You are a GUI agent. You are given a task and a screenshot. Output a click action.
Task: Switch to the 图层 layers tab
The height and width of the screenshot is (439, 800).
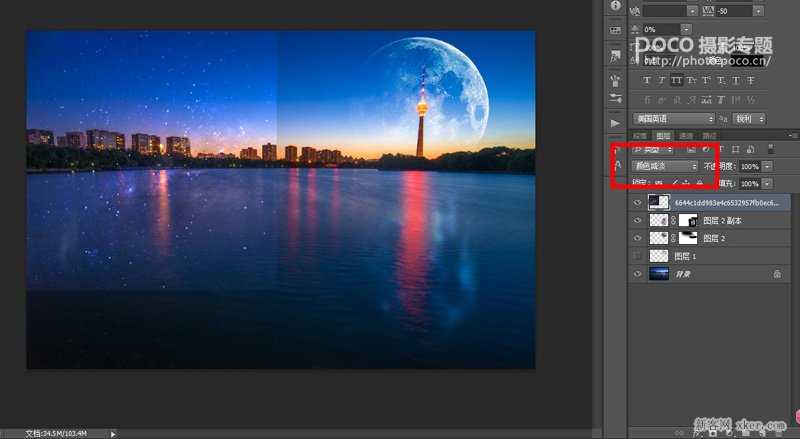point(663,136)
